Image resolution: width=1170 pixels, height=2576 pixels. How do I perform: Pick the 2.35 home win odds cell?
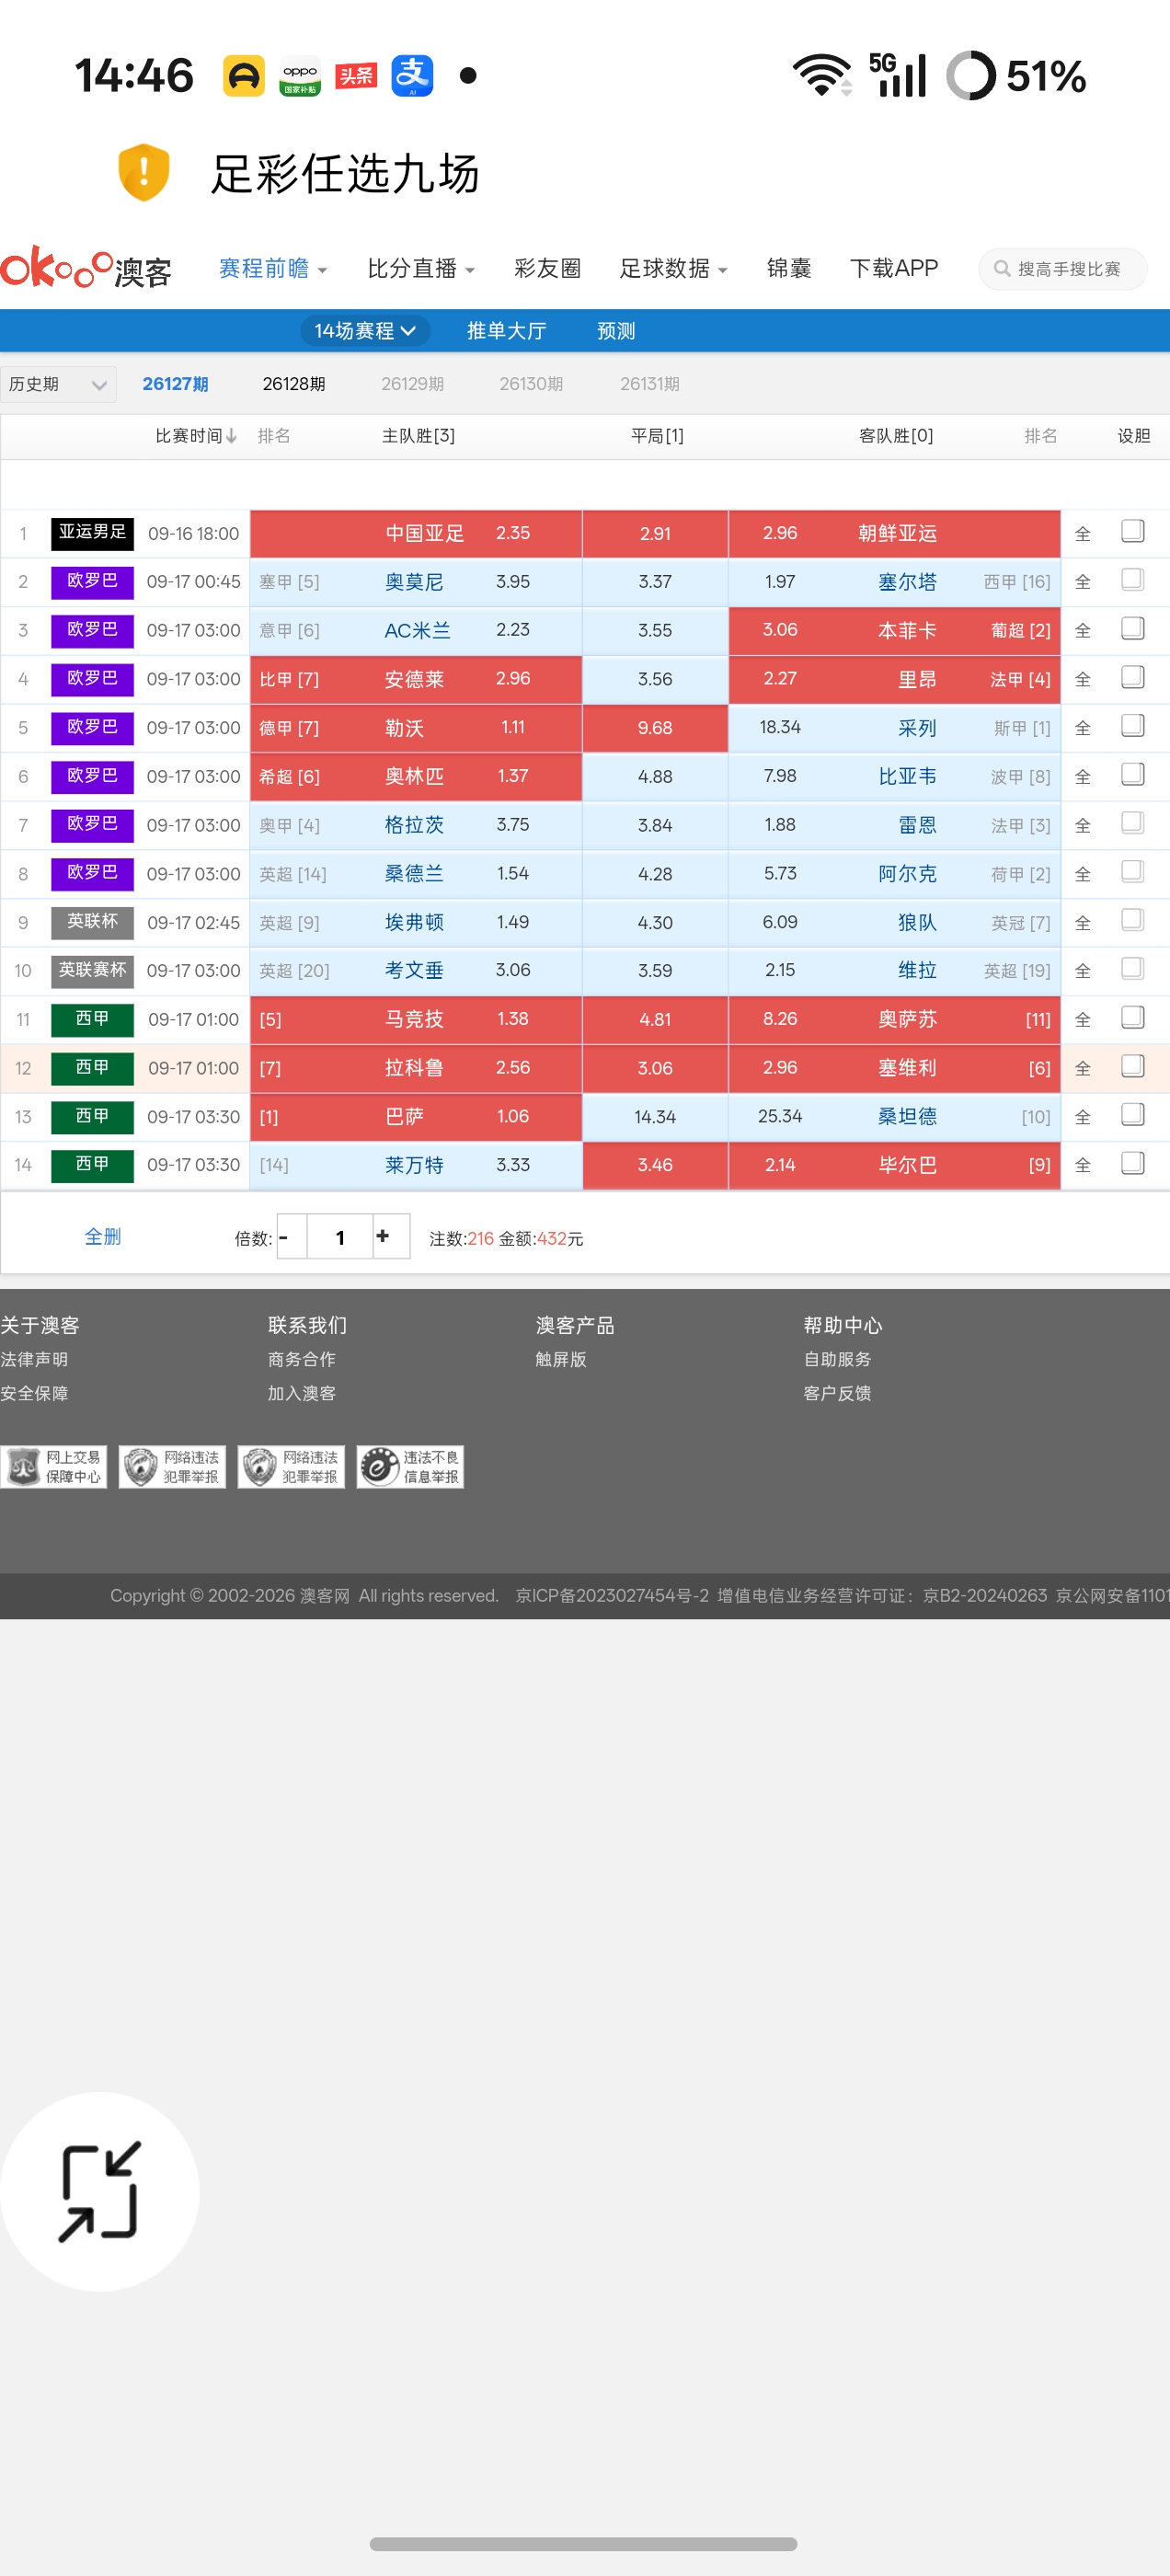pyautogui.click(x=513, y=533)
